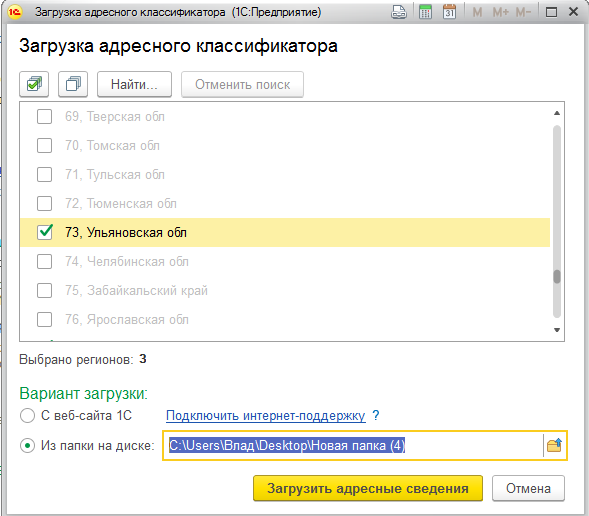Click the M memory button
The image size is (589, 516).
477,12
